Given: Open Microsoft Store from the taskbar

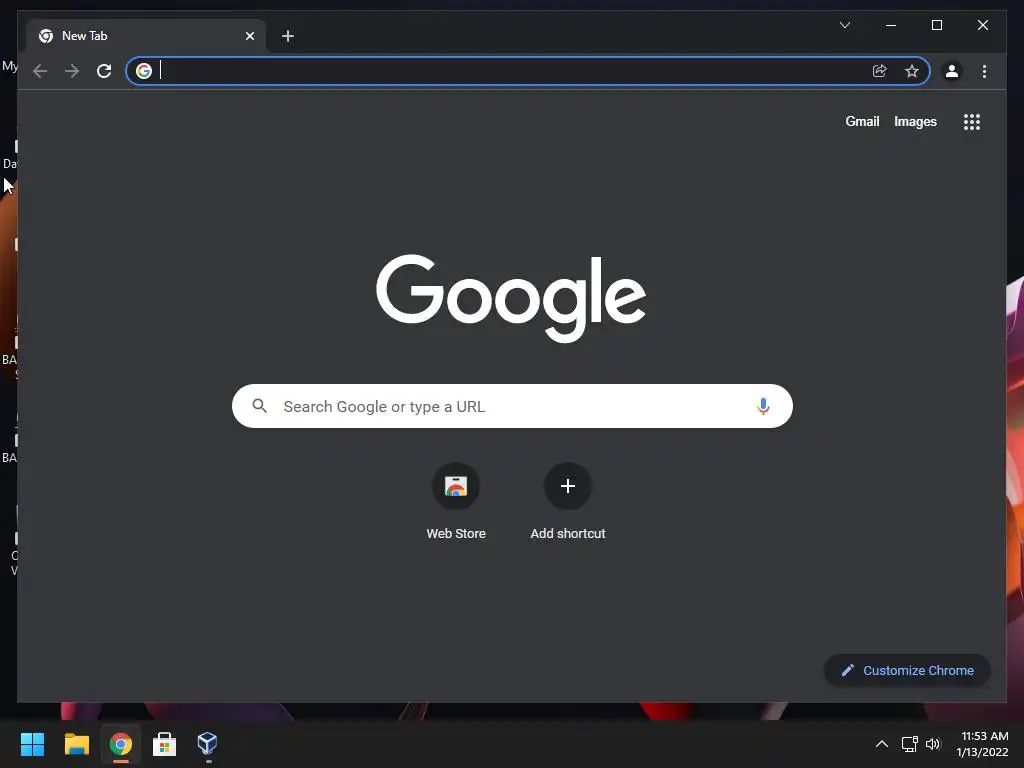Looking at the screenshot, I should point(165,744).
